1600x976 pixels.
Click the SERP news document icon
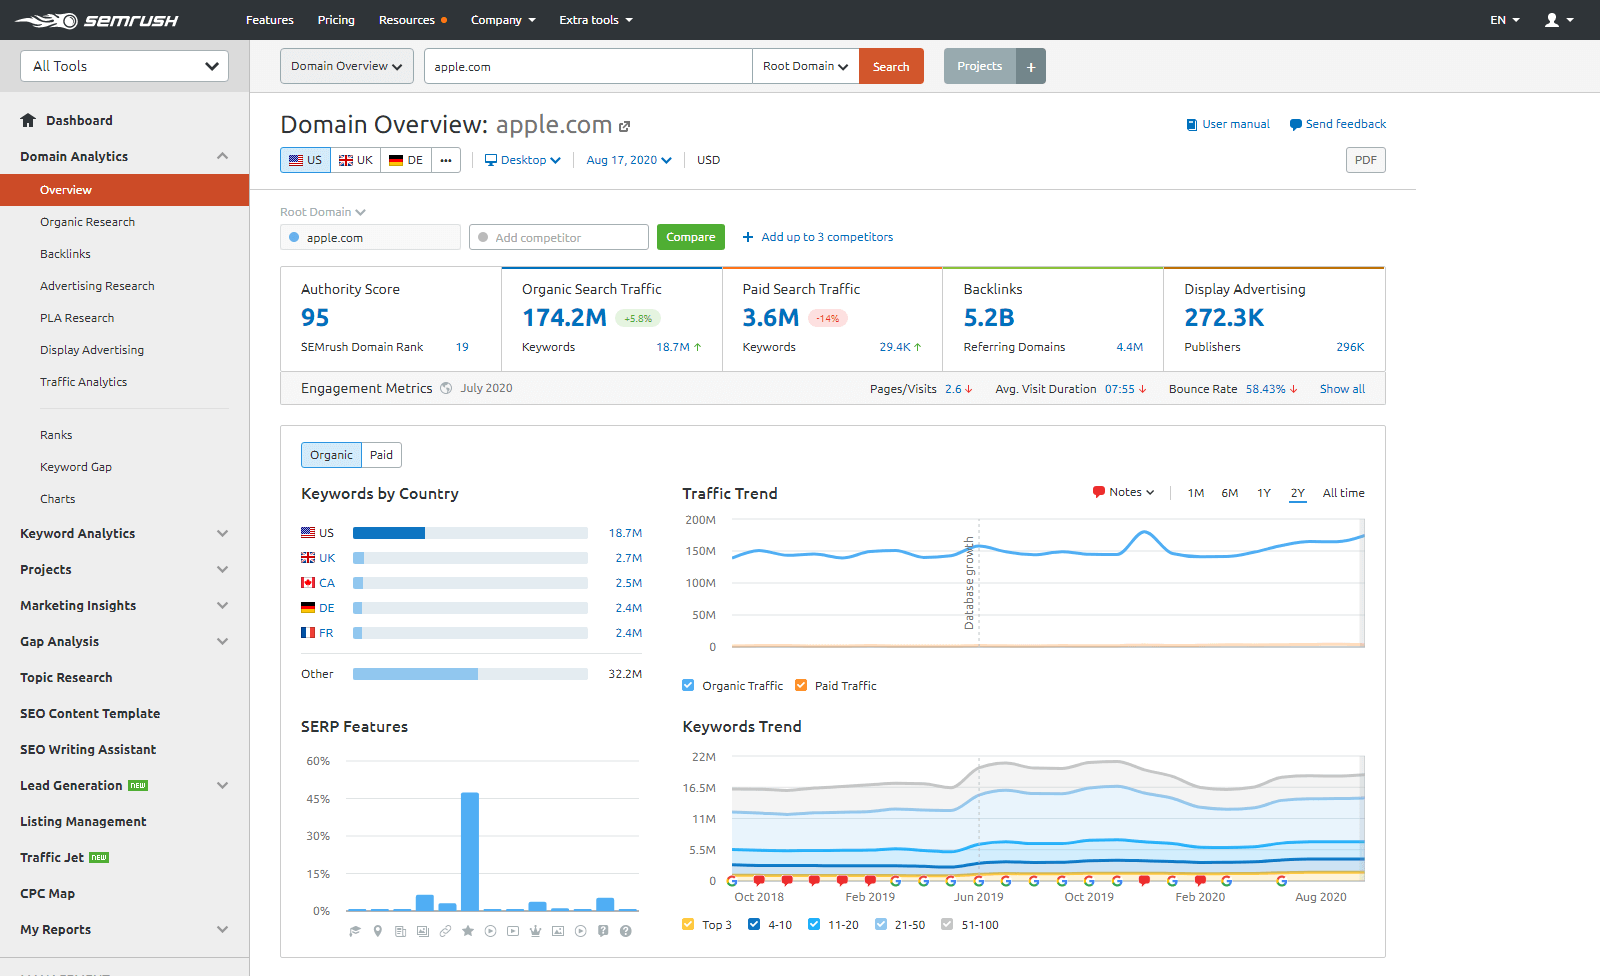[400, 931]
